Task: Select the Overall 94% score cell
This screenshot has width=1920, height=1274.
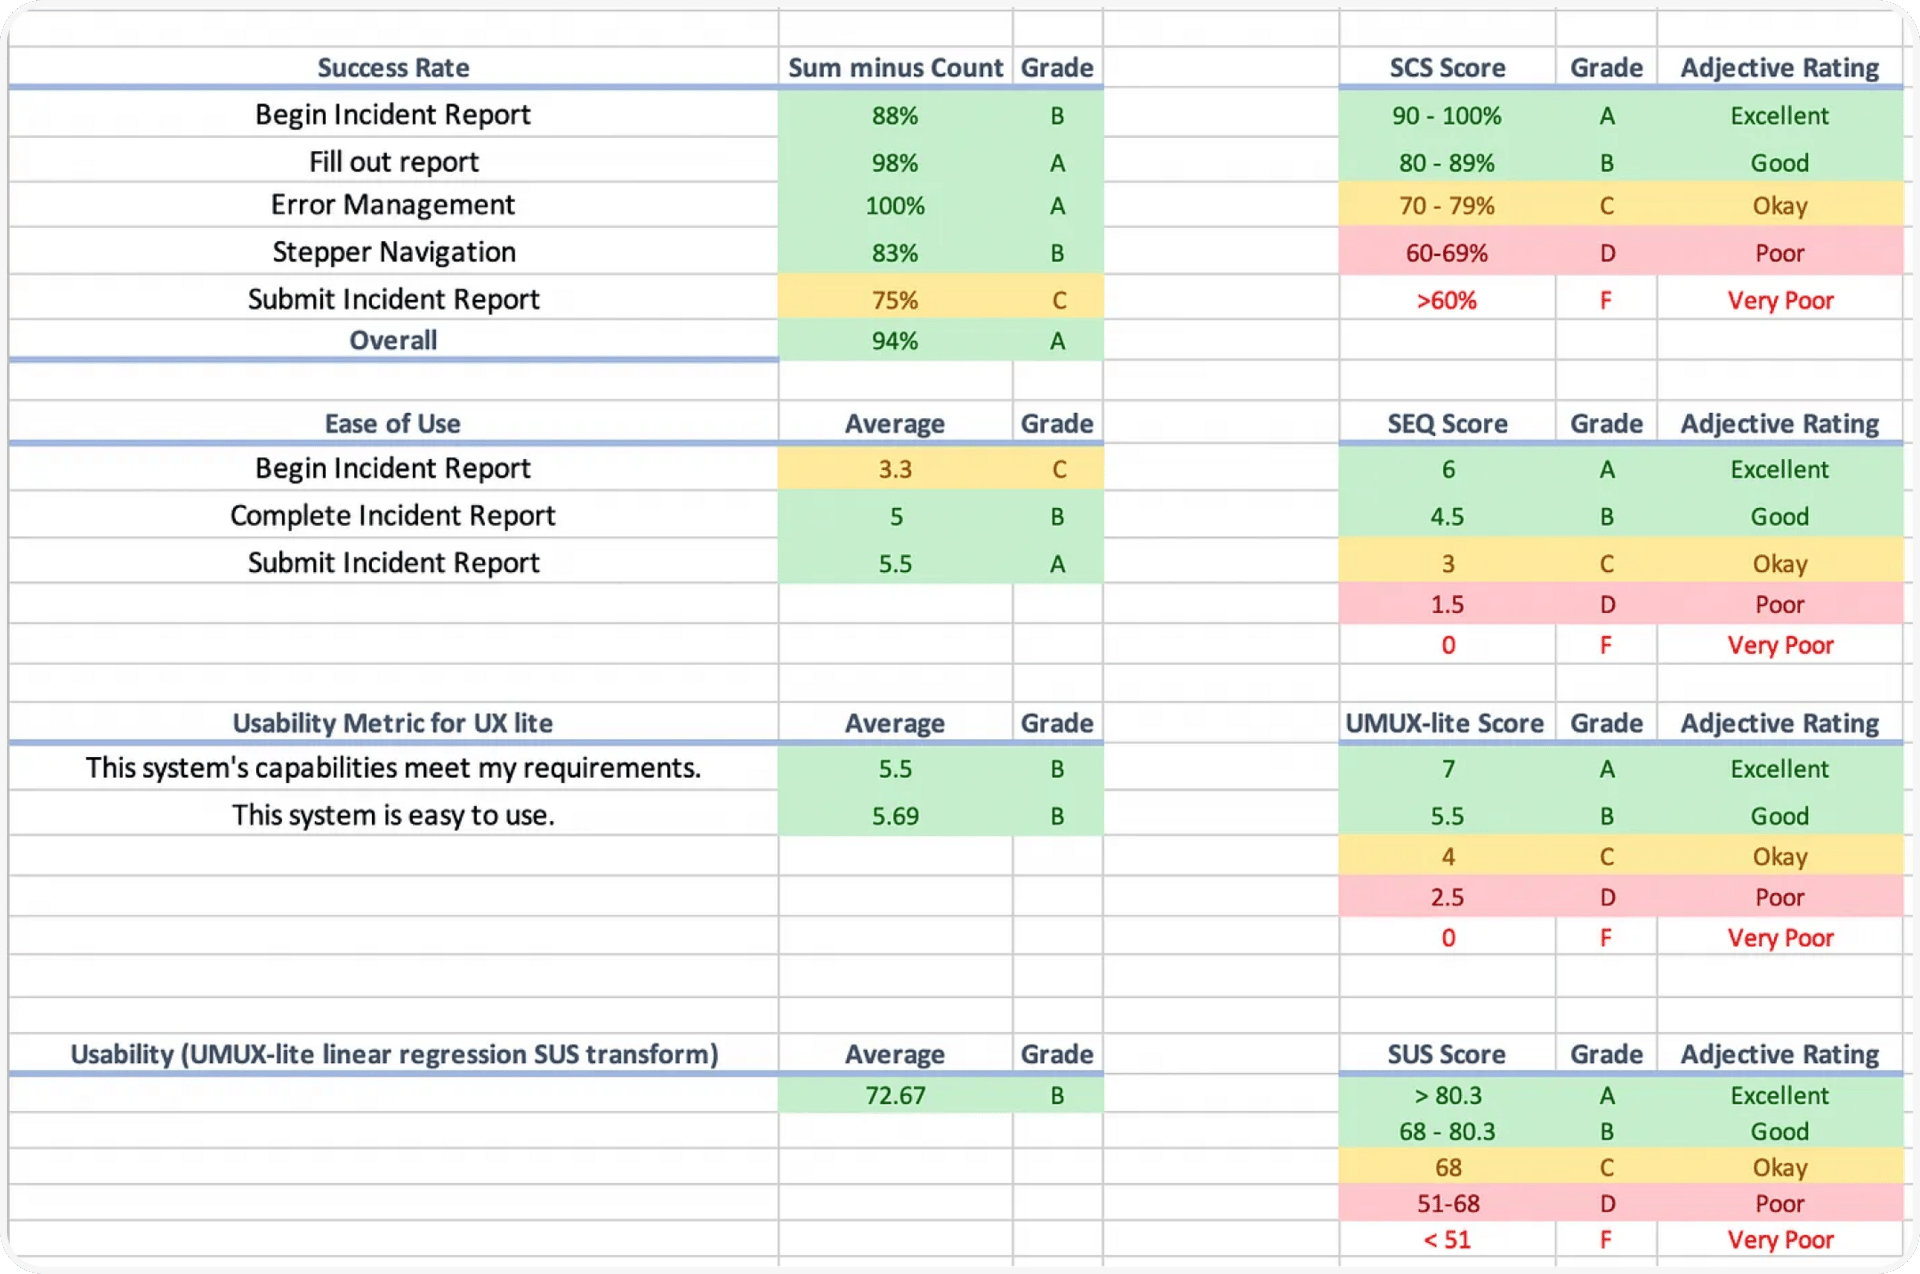Action: (894, 341)
